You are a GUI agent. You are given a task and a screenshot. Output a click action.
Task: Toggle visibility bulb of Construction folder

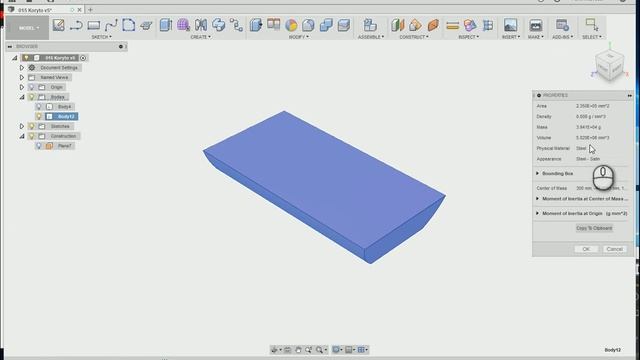[x=31, y=136]
